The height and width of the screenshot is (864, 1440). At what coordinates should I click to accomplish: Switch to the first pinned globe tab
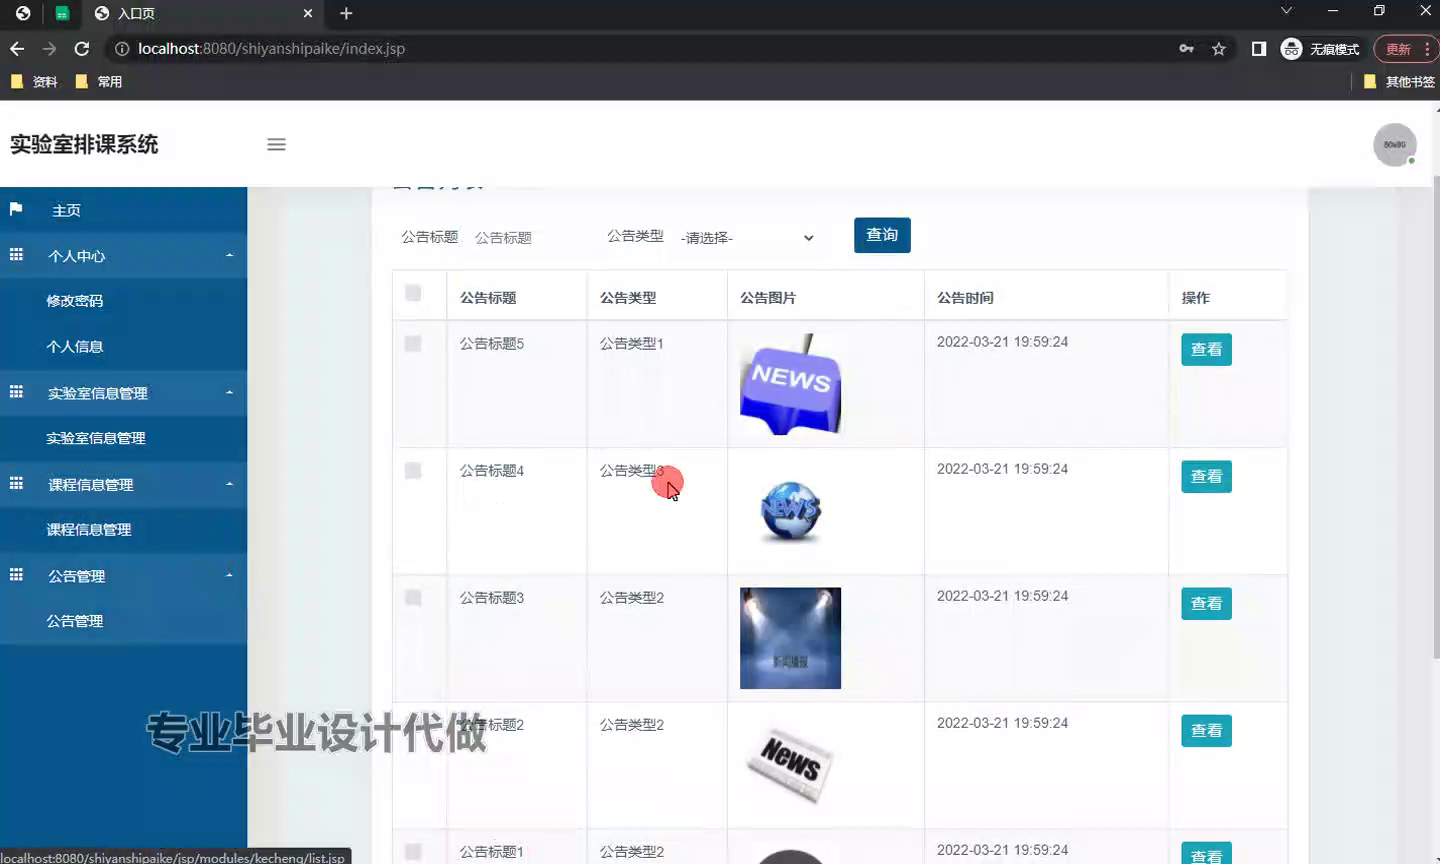pyautogui.click(x=23, y=13)
